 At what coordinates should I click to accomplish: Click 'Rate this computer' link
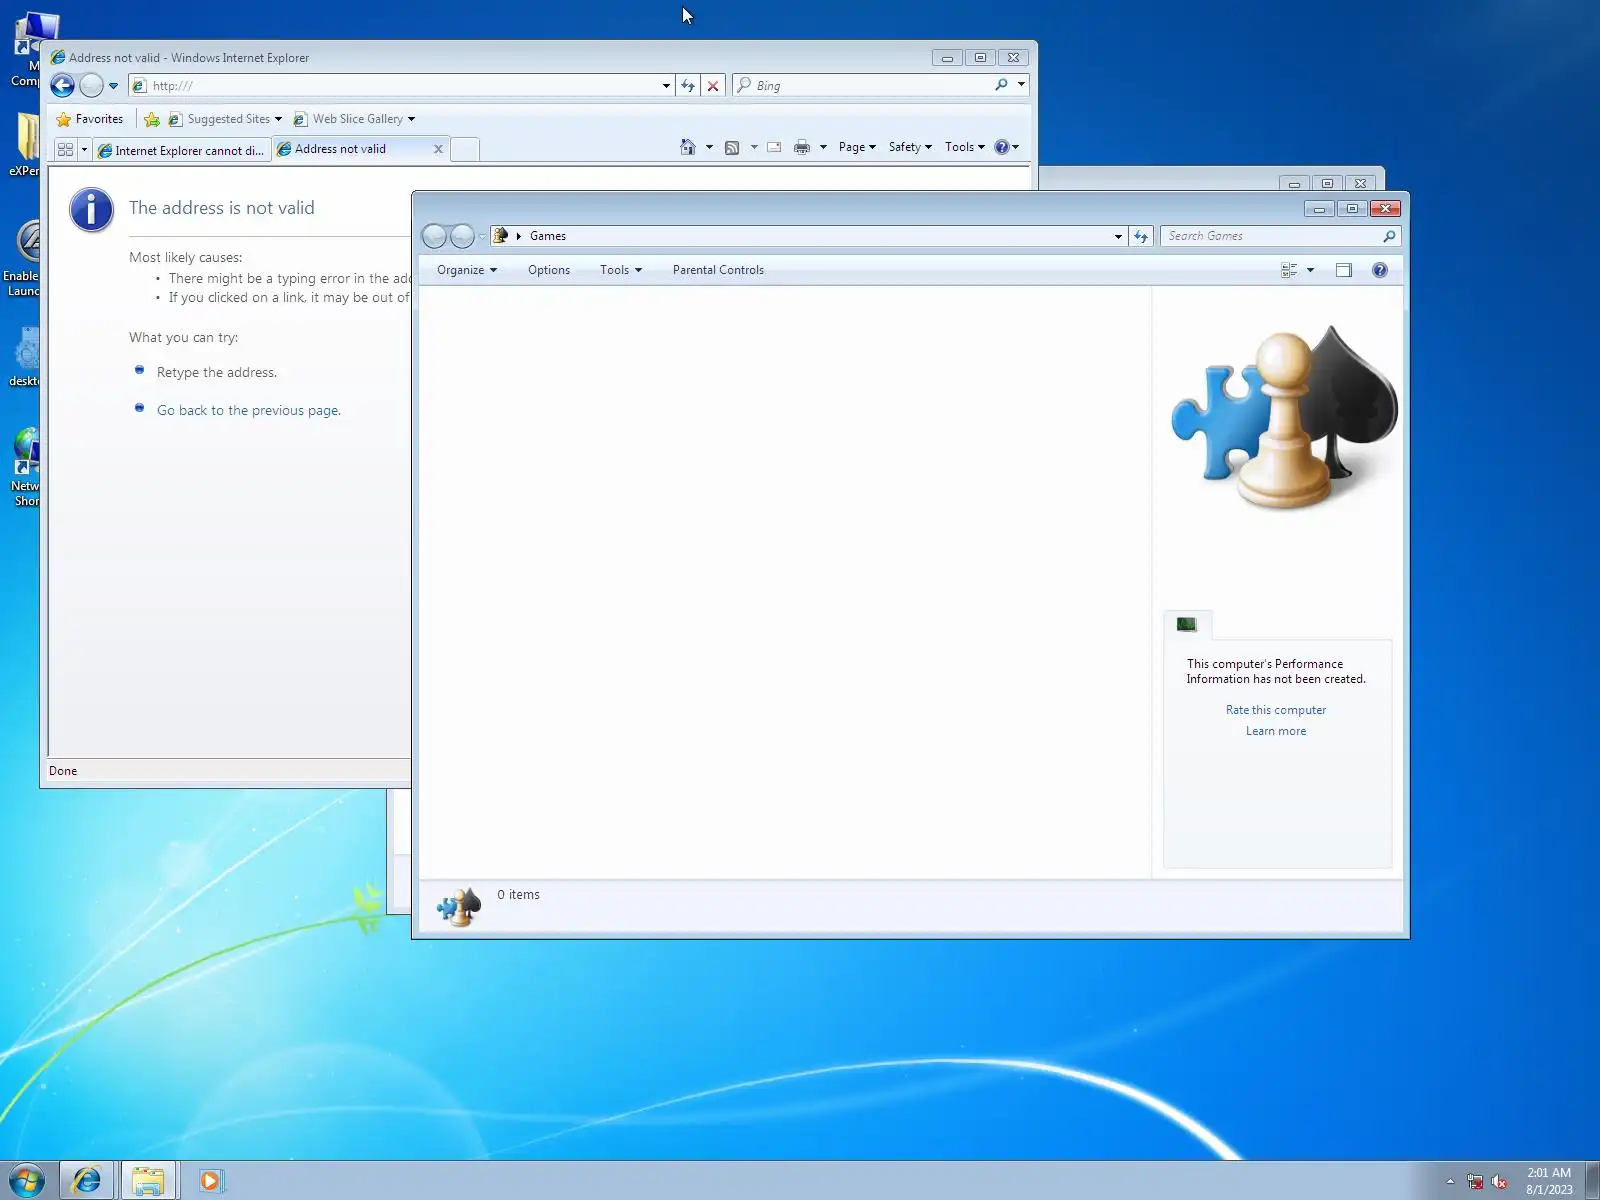[x=1276, y=710]
